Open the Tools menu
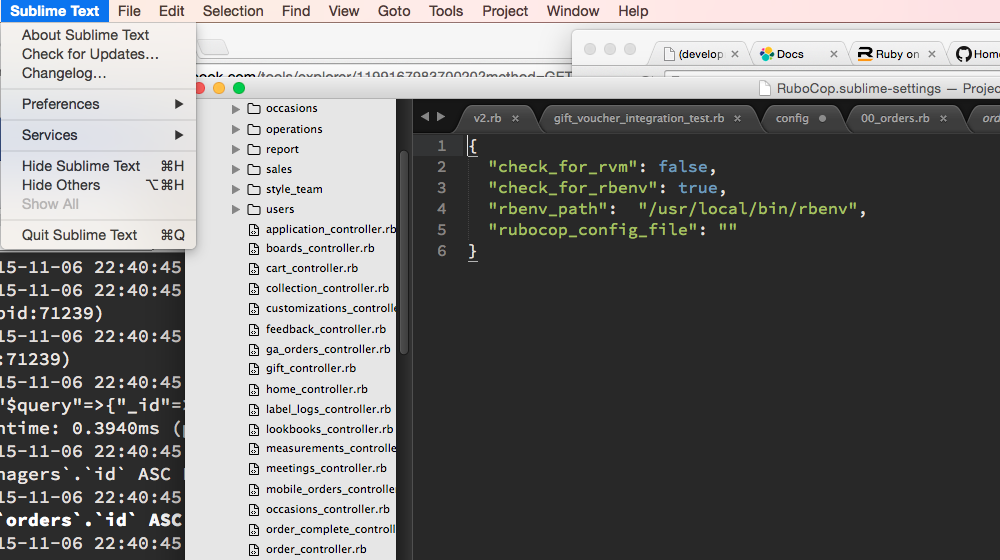The width and height of the screenshot is (1000, 560). [446, 11]
